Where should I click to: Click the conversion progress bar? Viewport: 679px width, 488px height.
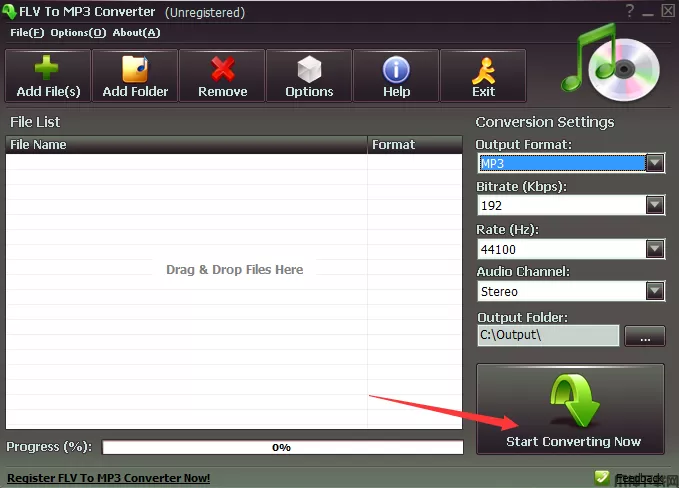point(282,447)
